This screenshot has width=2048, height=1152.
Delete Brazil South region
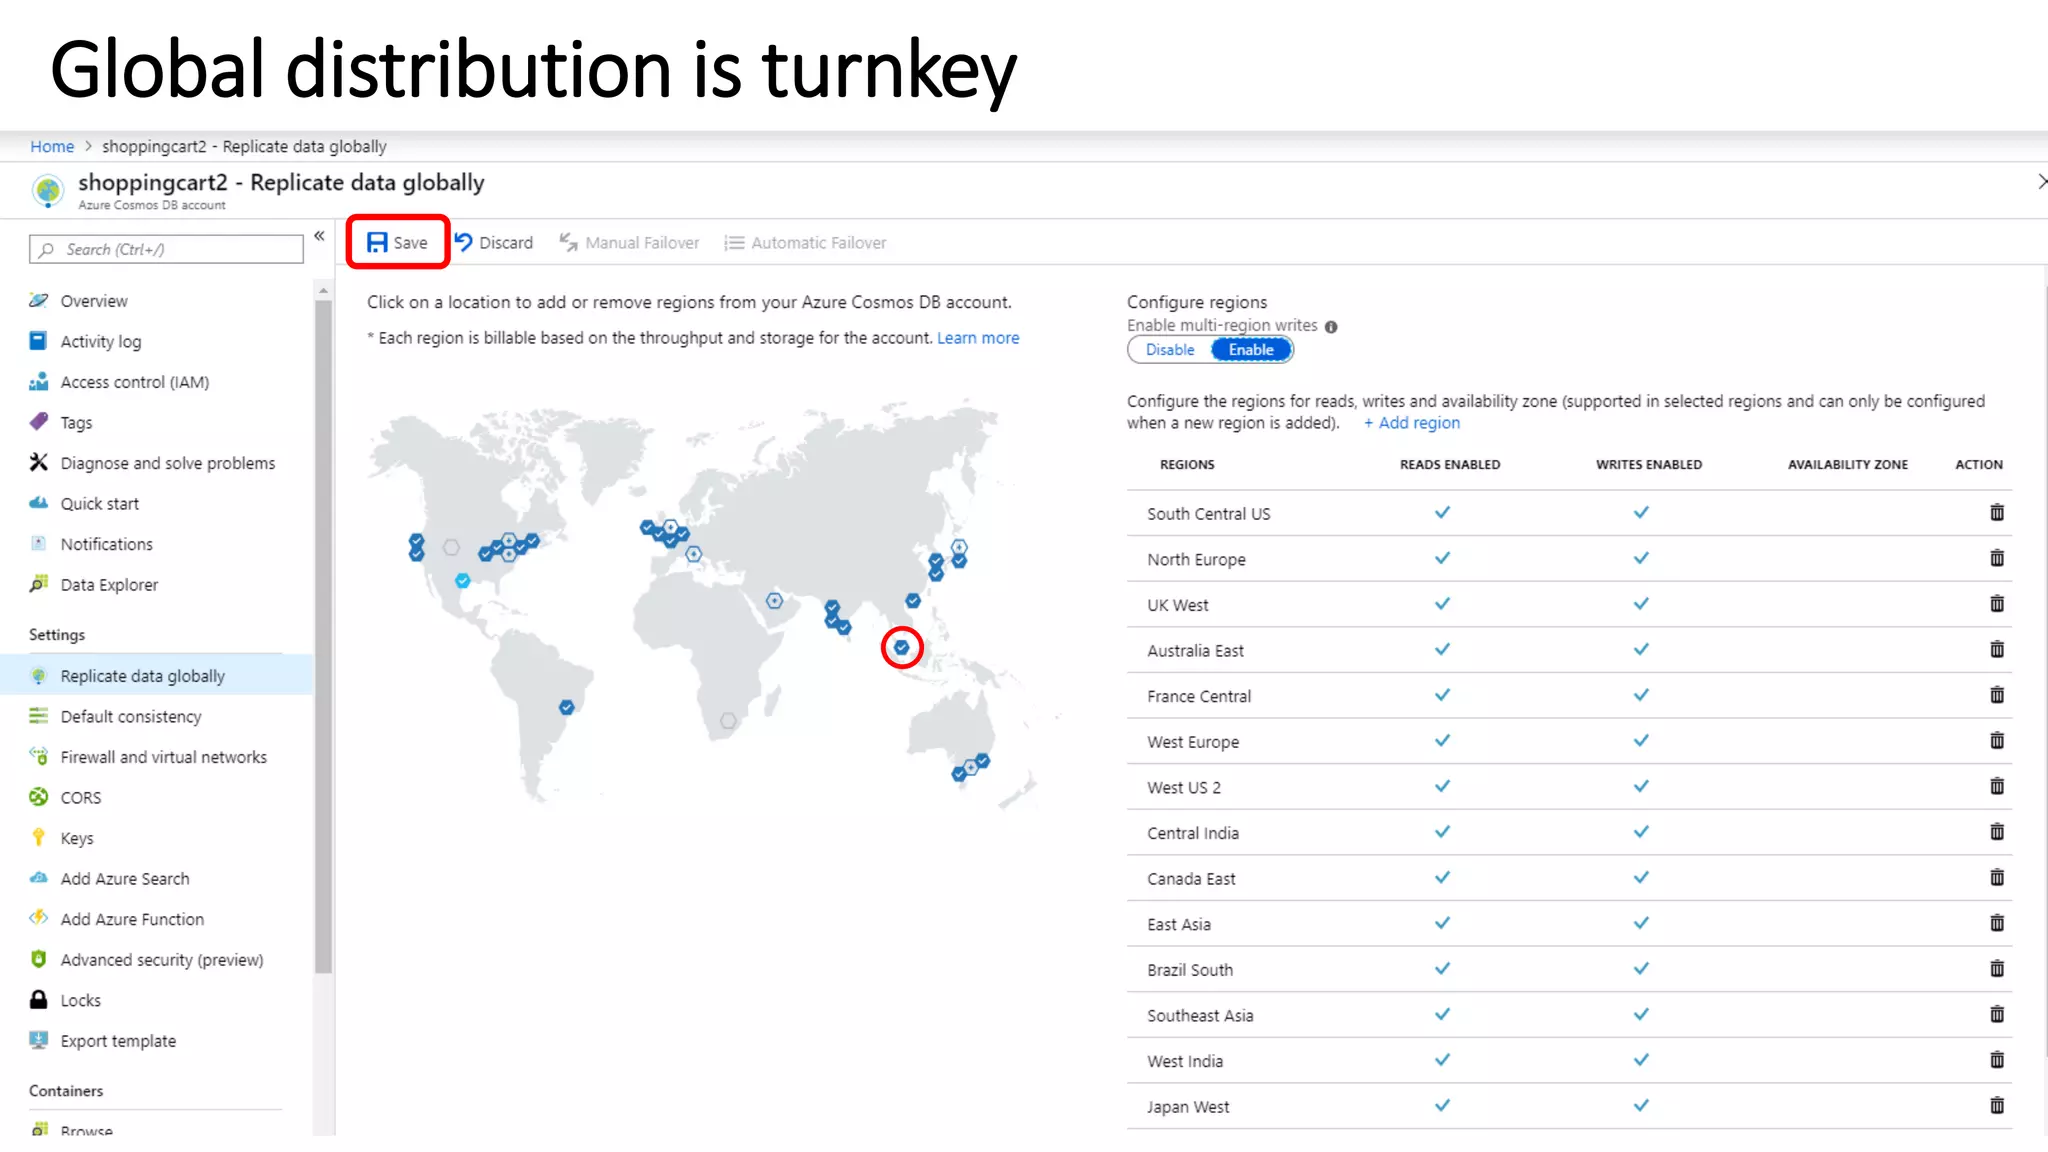(1997, 968)
